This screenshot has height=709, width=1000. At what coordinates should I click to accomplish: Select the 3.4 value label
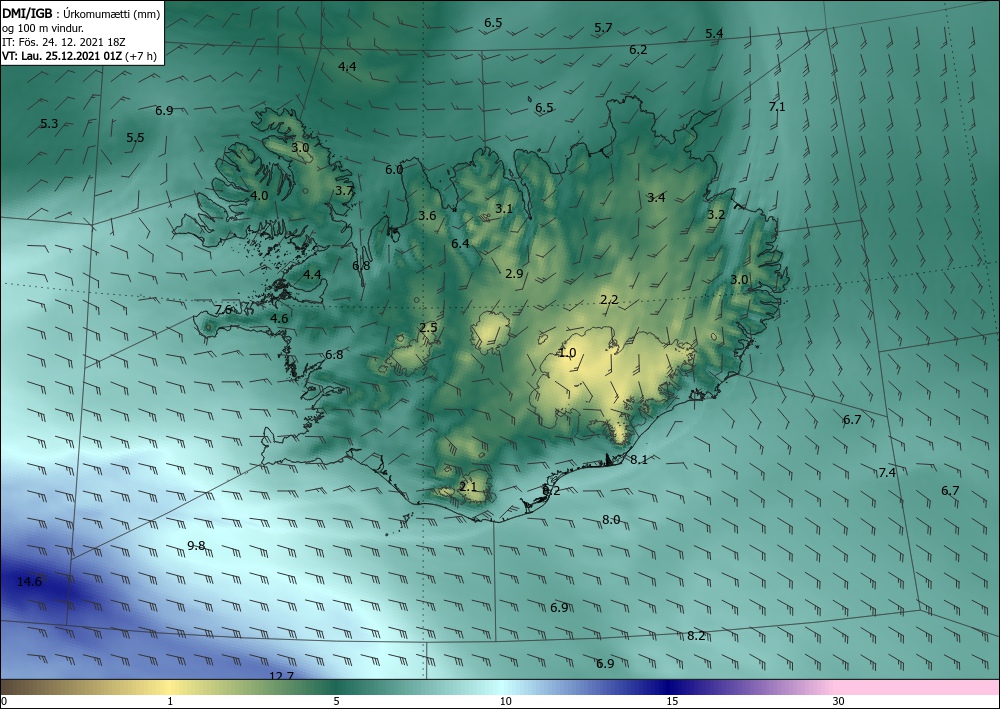[656, 198]
